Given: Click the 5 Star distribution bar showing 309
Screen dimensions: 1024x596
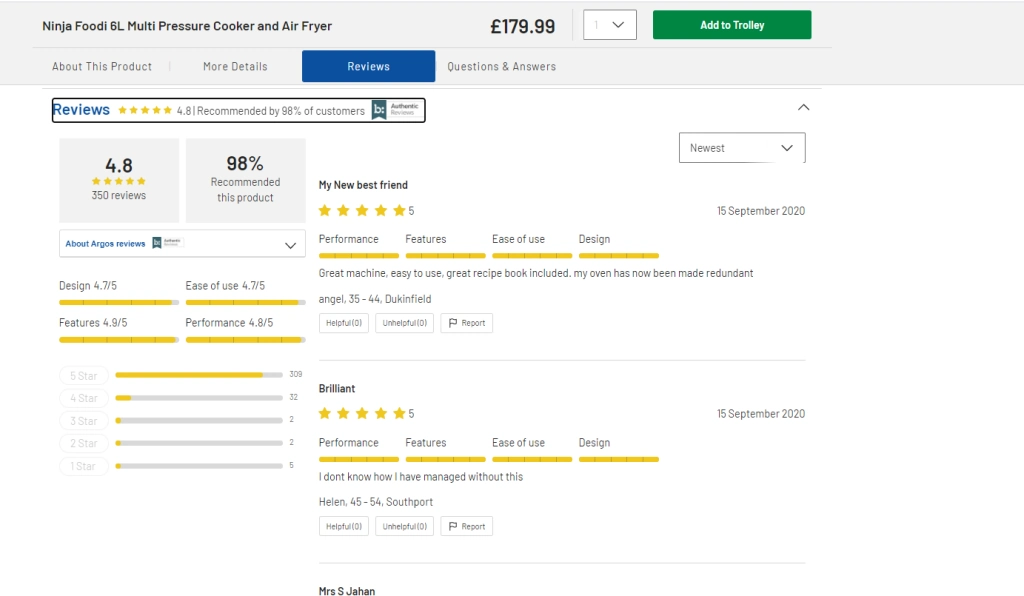Looking at the screenshot, I should click(x=199, y=375).
